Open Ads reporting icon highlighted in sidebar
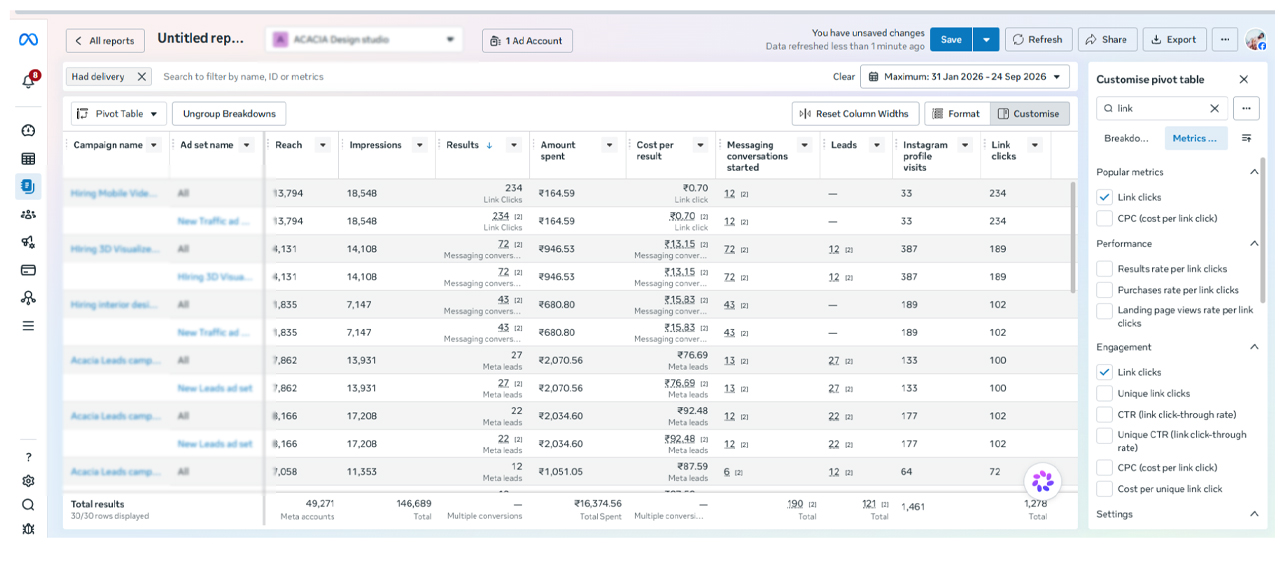This screenshot has height=572, width=1280. tap(28, 186)
